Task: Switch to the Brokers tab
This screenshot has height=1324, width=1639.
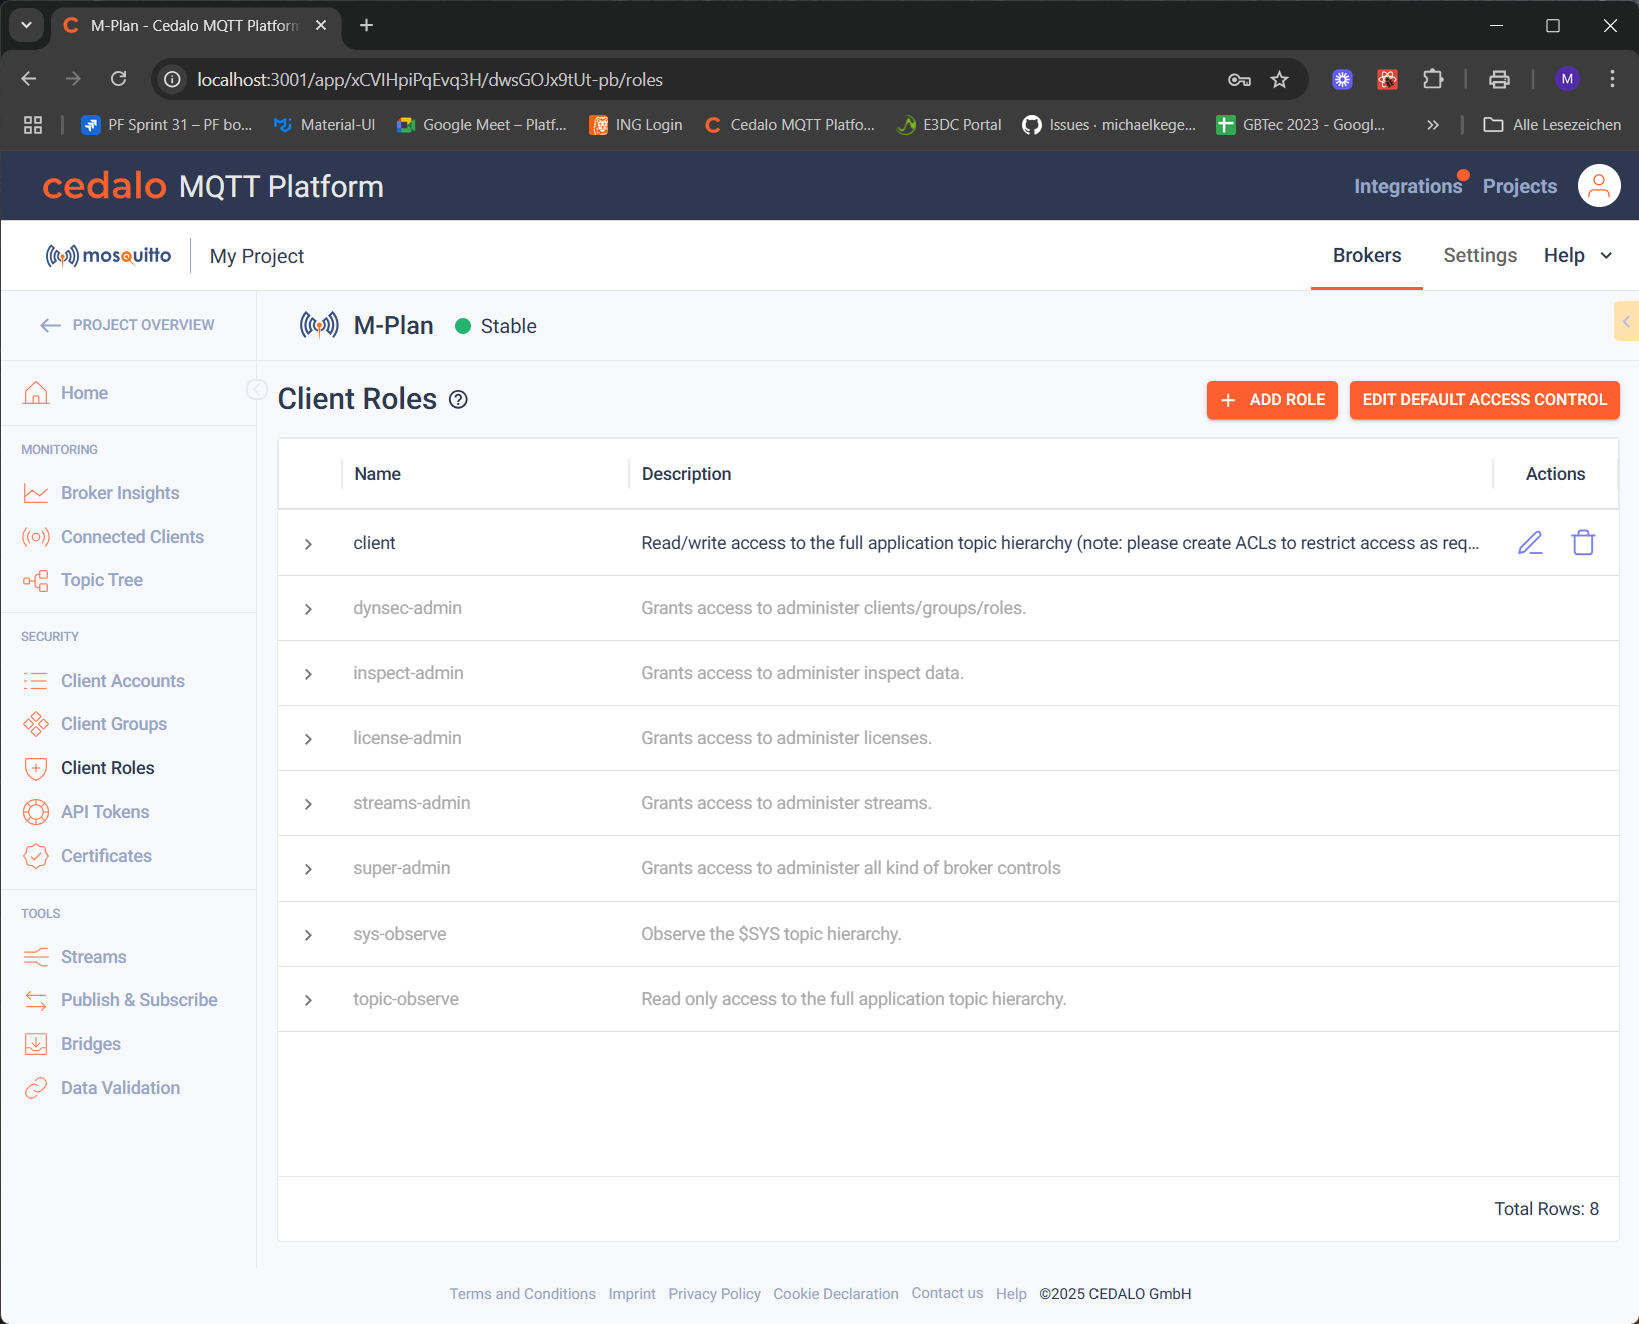Action: (x=1366, y=255)
